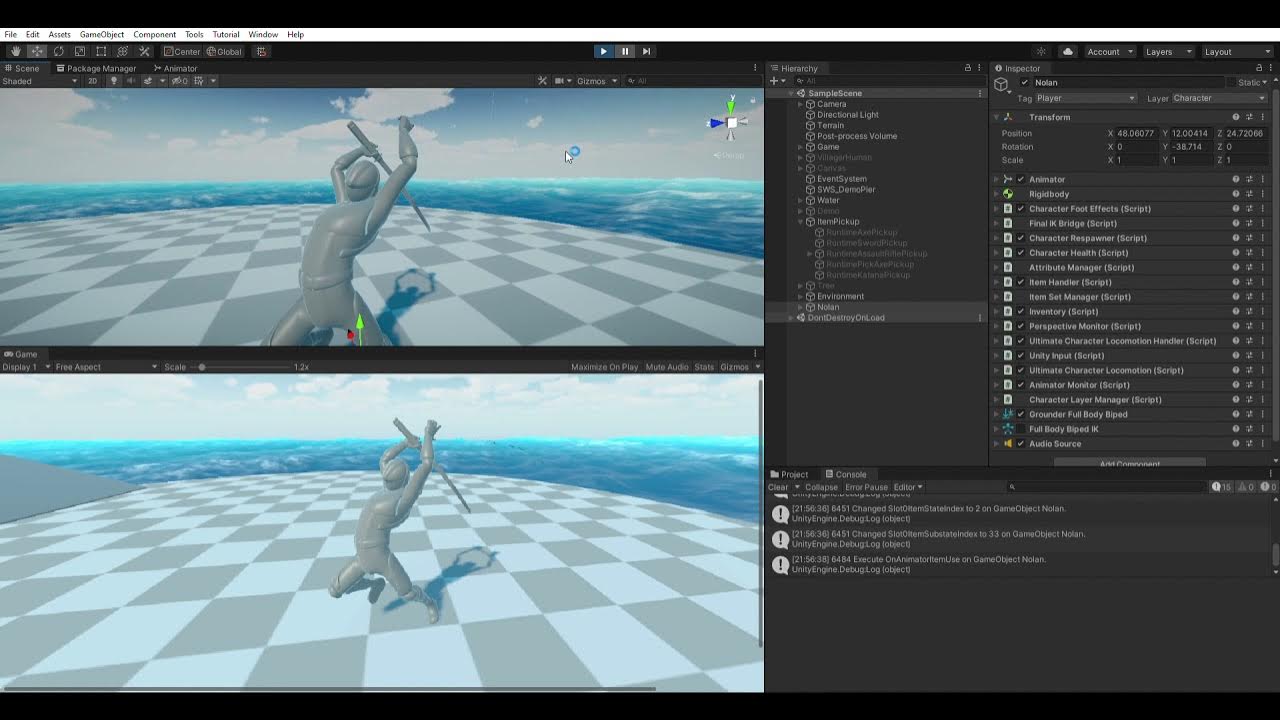Switch to the Animator tab

(175, 68)
